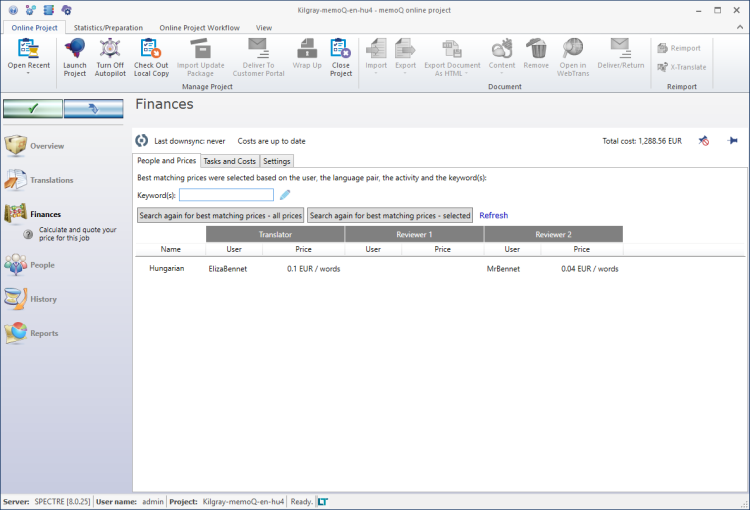Turn Off Autopilot in the ribbon
This screenshot has height=510, width=750.
click(110, 57)
